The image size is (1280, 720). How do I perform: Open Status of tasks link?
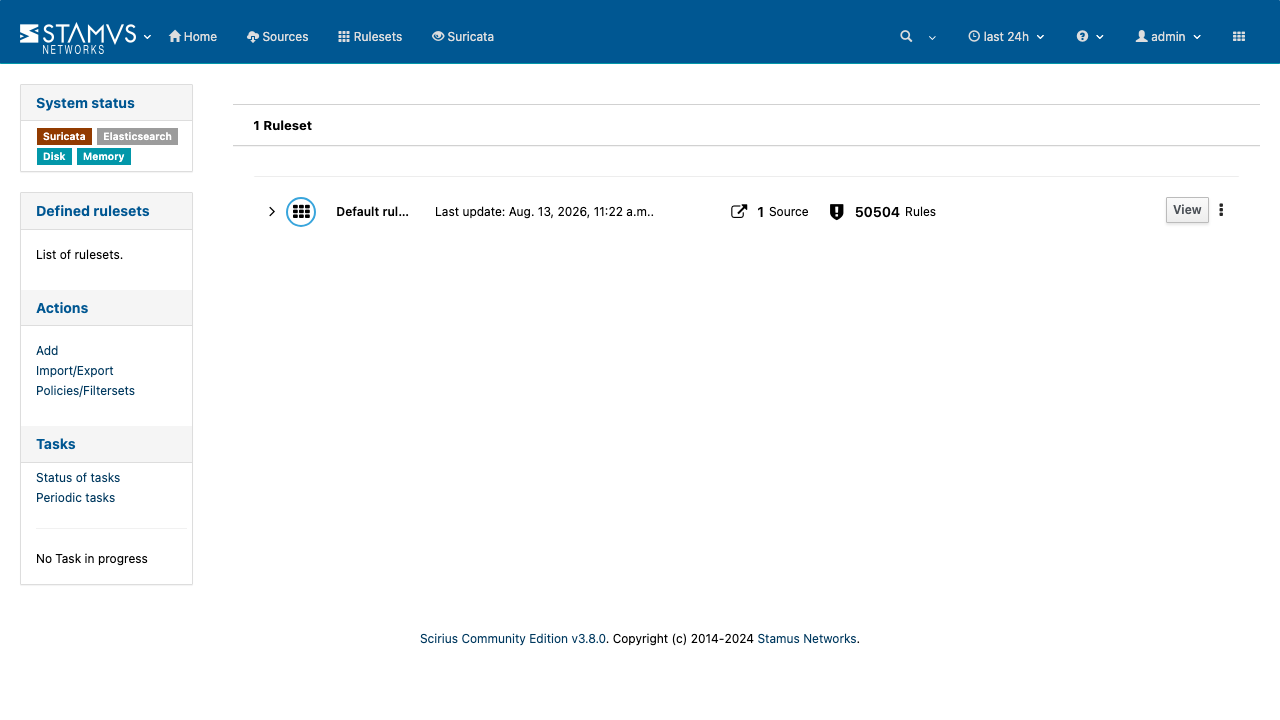tap(78, 478)
